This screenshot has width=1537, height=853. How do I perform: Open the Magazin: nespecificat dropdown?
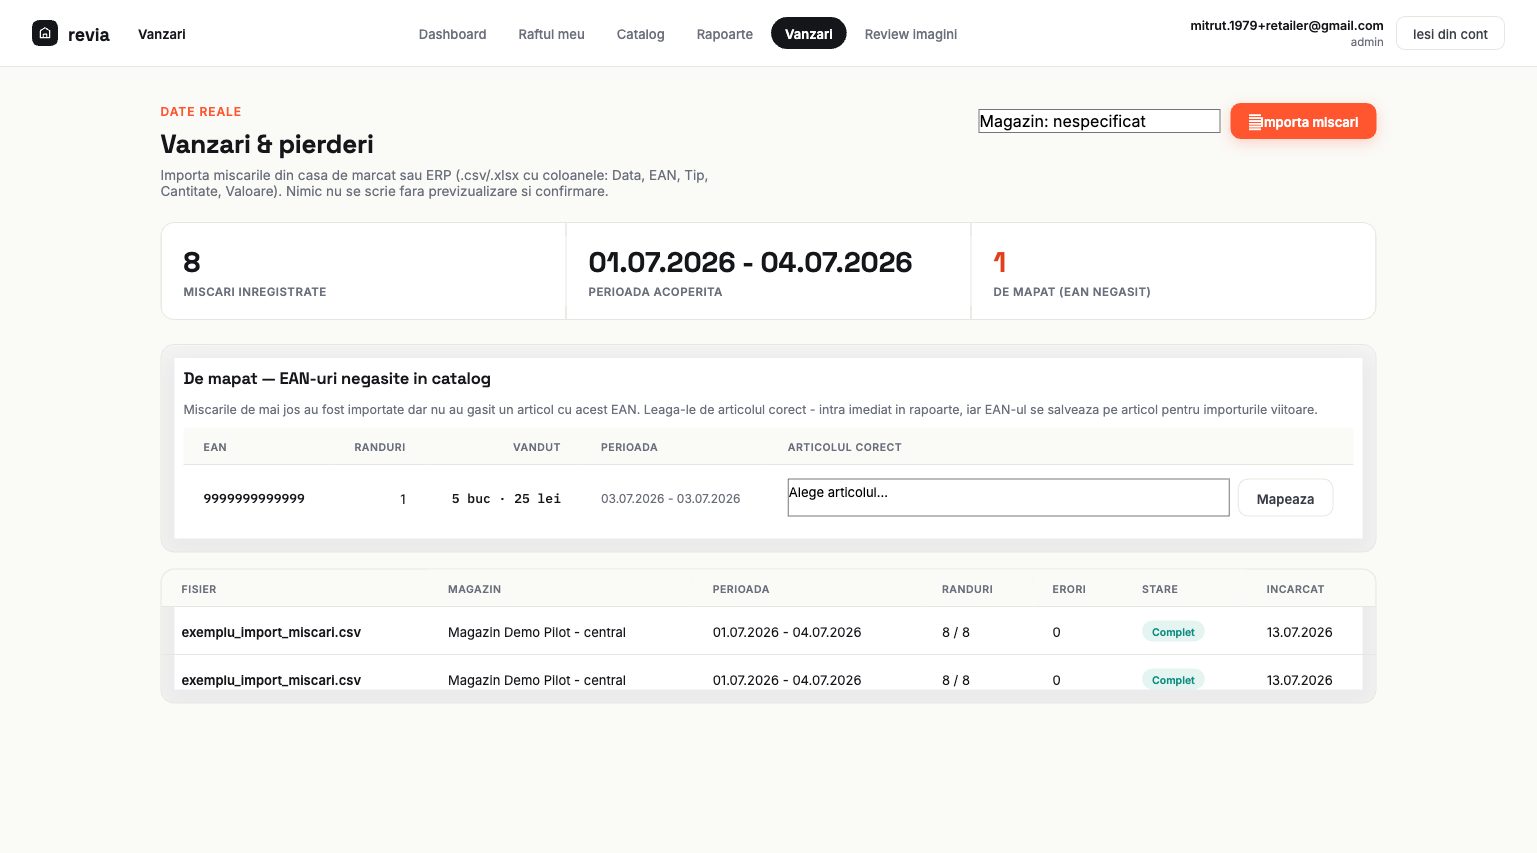coord(1099,121)
